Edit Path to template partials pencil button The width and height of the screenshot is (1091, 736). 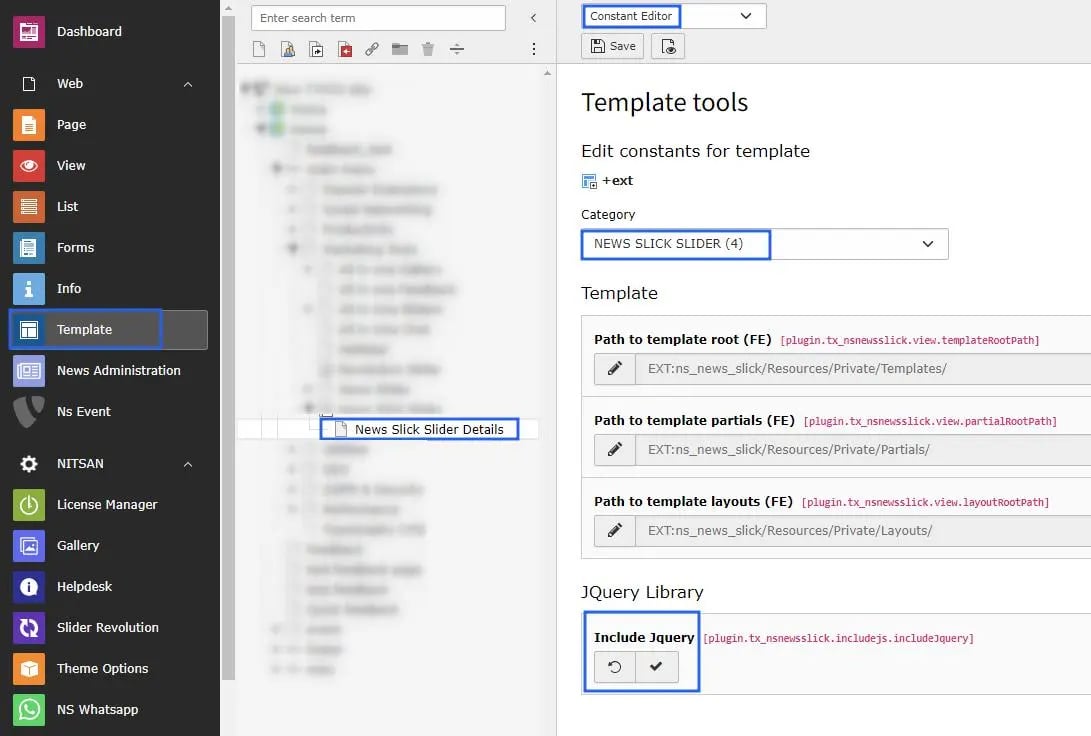click(615, 450)
